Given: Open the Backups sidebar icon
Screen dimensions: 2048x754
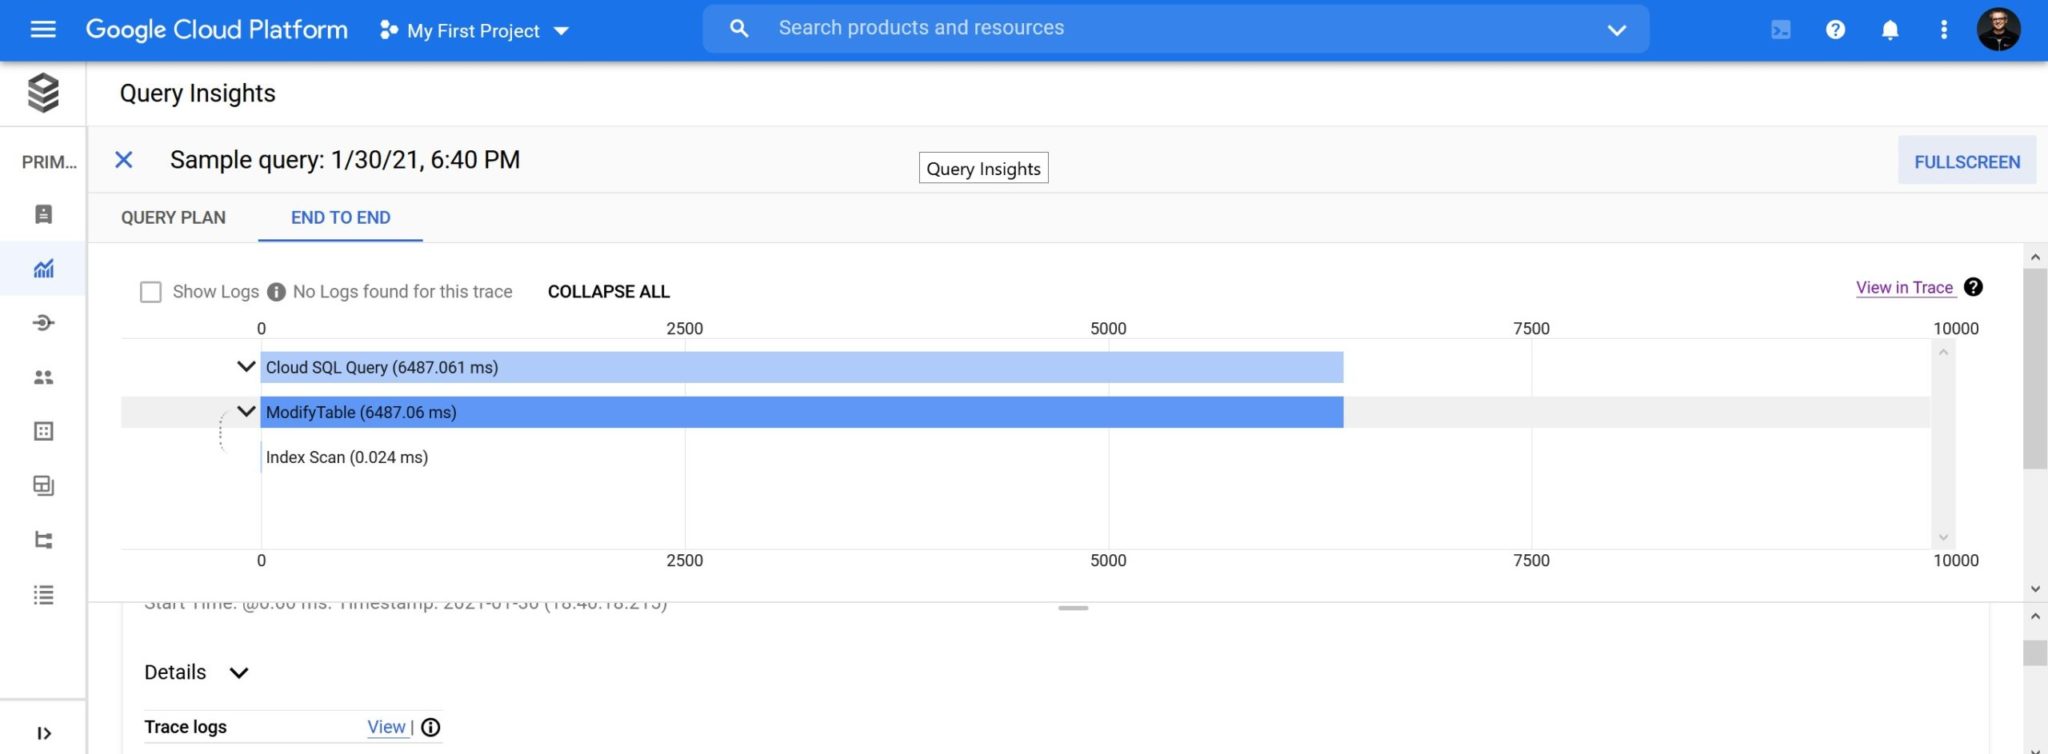Looking at the screenshot, I should 43,485.
